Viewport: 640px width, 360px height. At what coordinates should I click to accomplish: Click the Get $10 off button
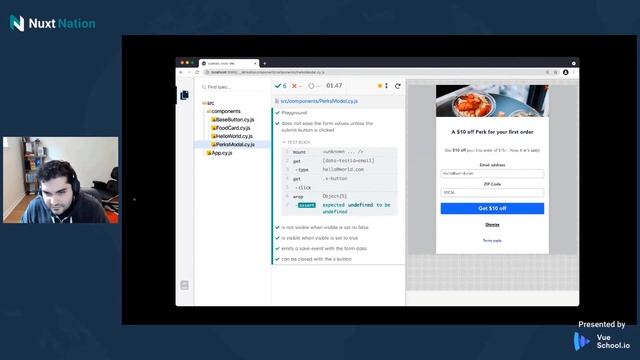tap(492, 209)
